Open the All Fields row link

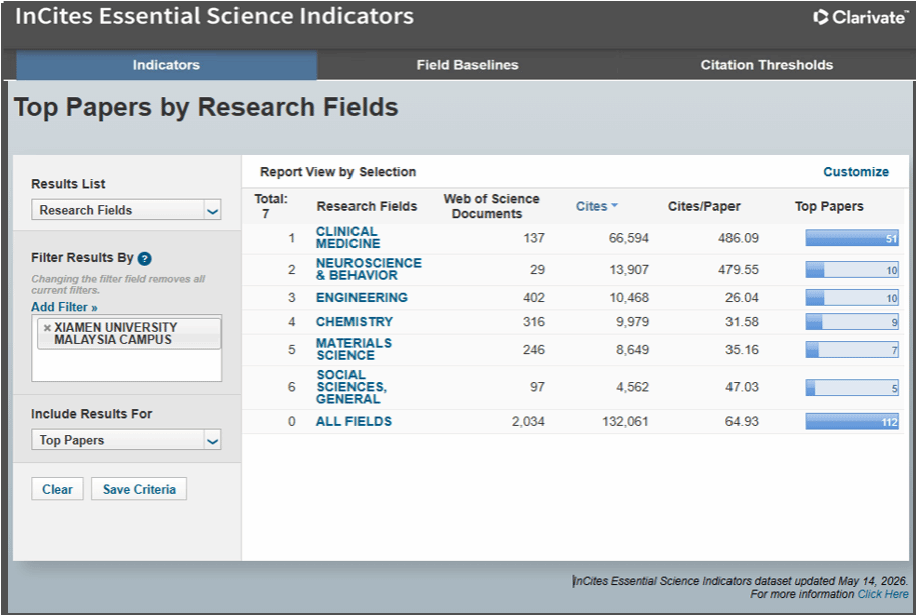coord(353,421)
